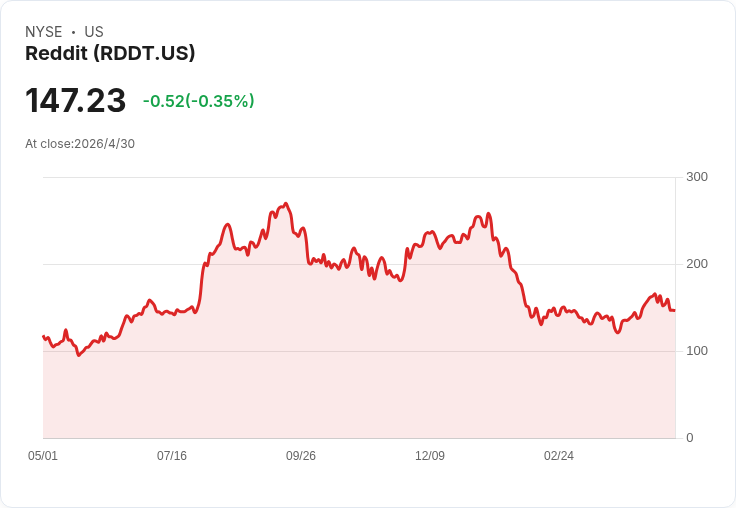This screenshot has width=736, height=508.
Task: Click the -0.52(-0.35%) price change
Action: coord(199,101)
